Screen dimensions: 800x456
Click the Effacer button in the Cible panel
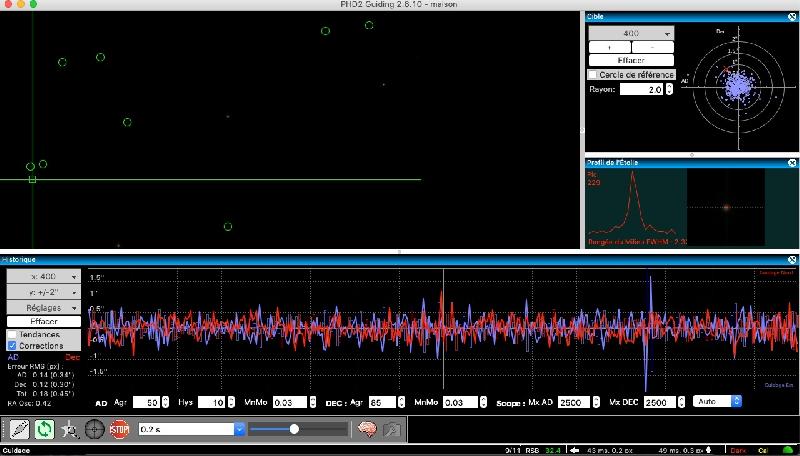click(631, 61)
